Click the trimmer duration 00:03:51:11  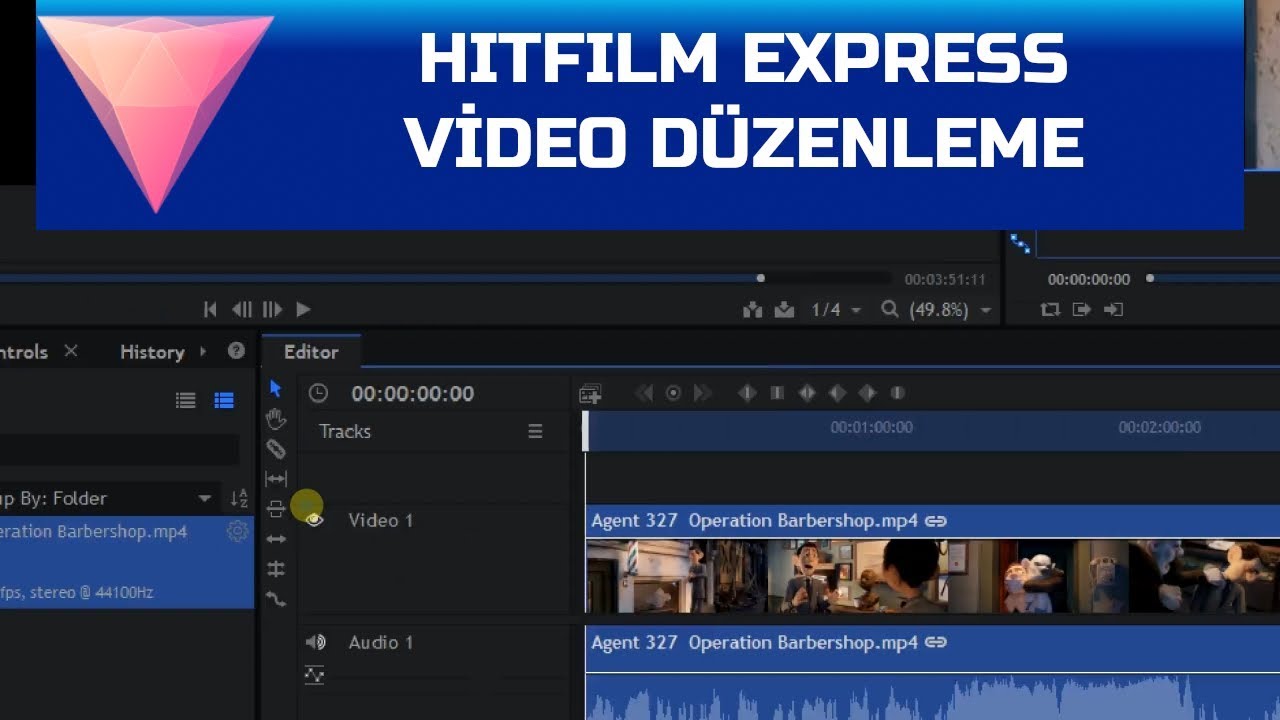(x=945, y=280)
